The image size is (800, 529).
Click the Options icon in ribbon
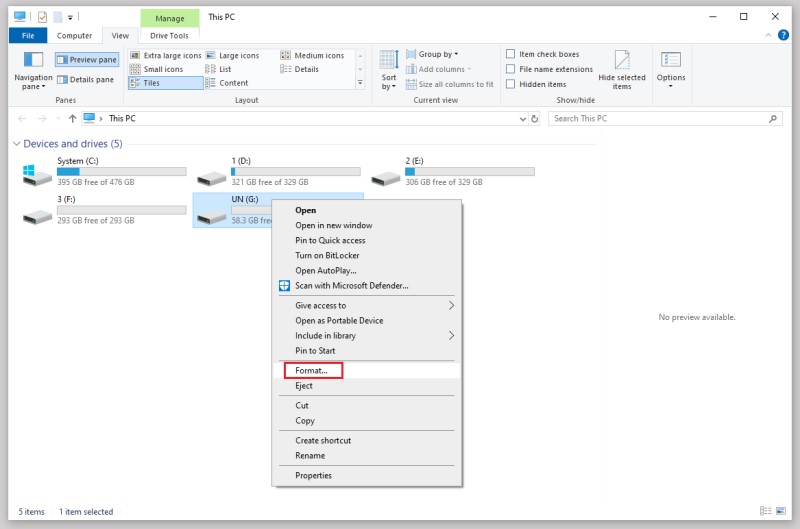click(x=671, y=61)
